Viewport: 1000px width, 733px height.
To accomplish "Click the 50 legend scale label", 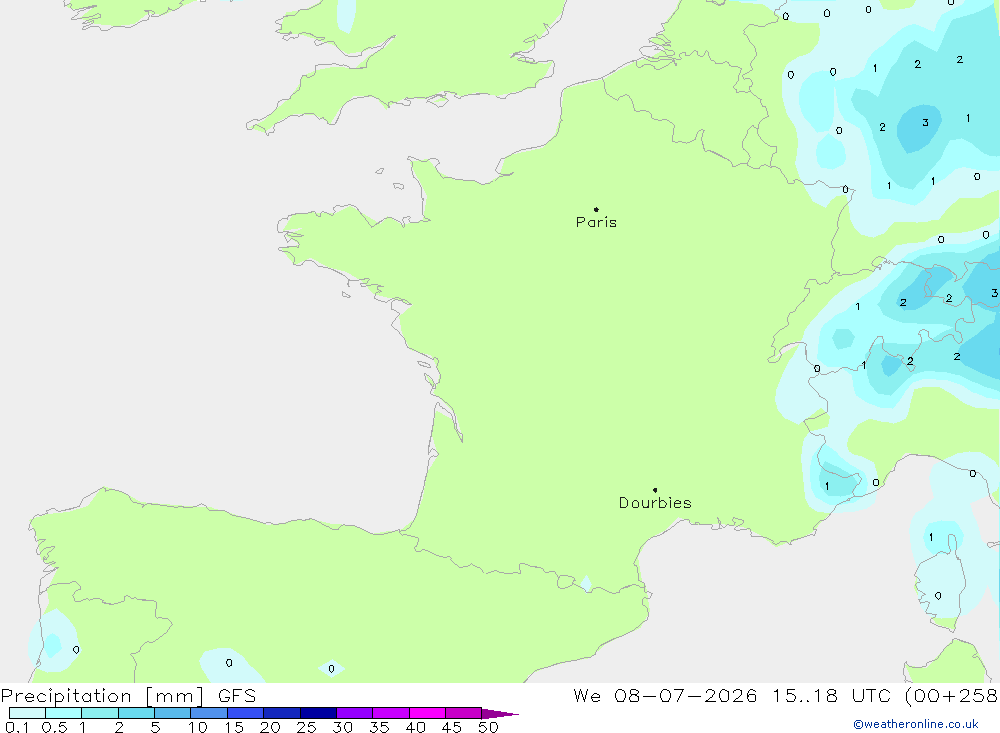I will point(489,727).
